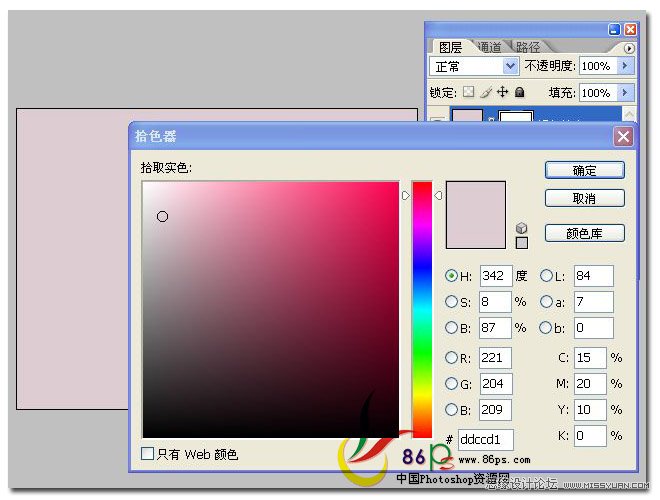
Task: Select the S saturation radio button
Action: (x=451, y=302)
